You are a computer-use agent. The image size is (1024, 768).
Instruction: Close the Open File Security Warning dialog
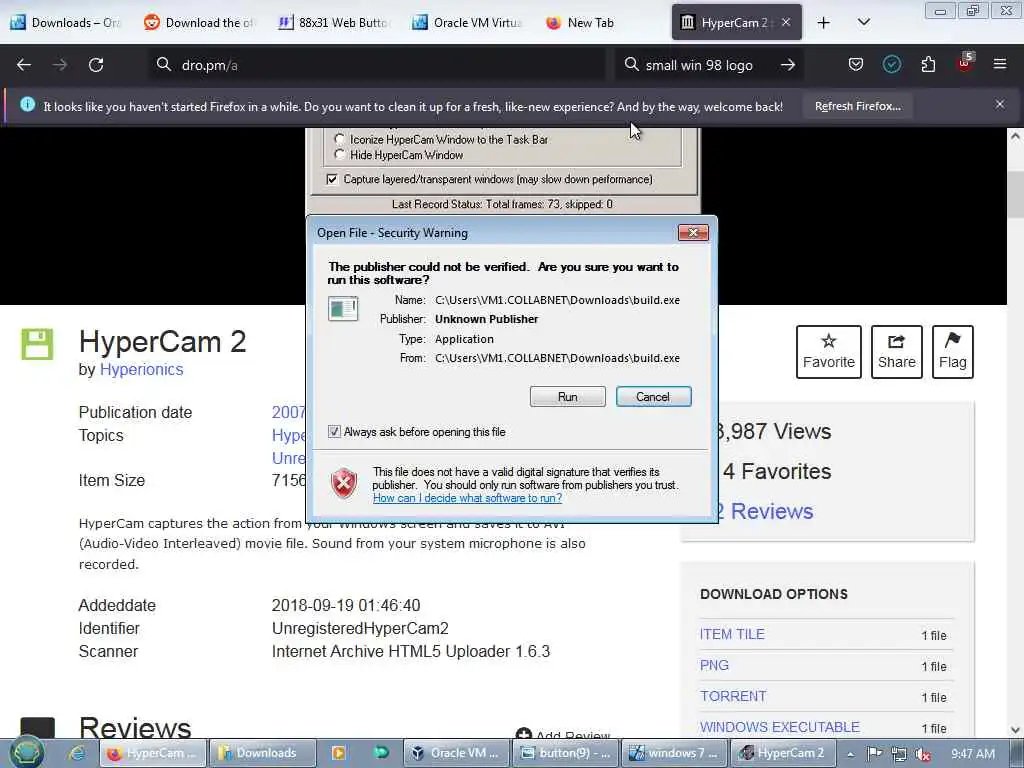[693, 232]
